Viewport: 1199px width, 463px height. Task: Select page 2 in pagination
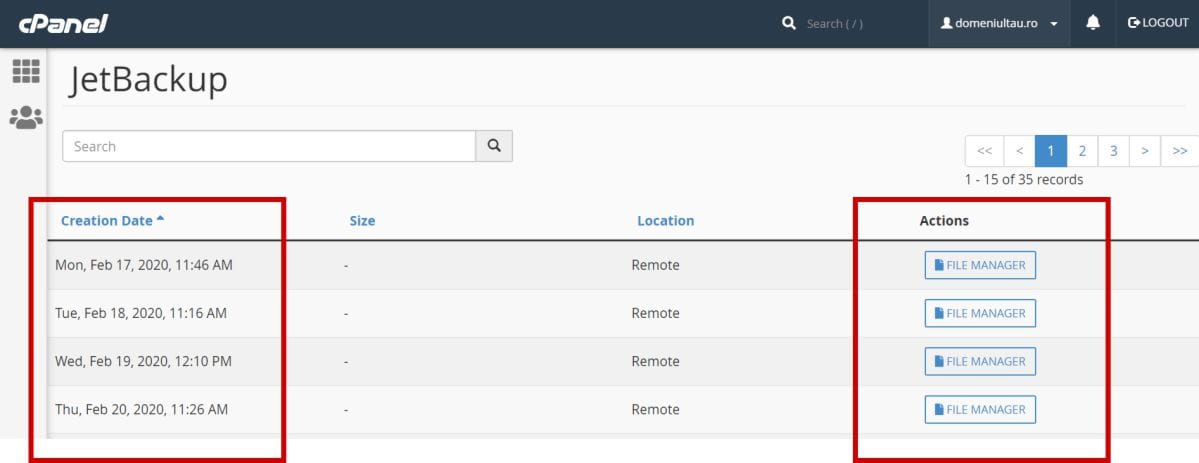1082,151
